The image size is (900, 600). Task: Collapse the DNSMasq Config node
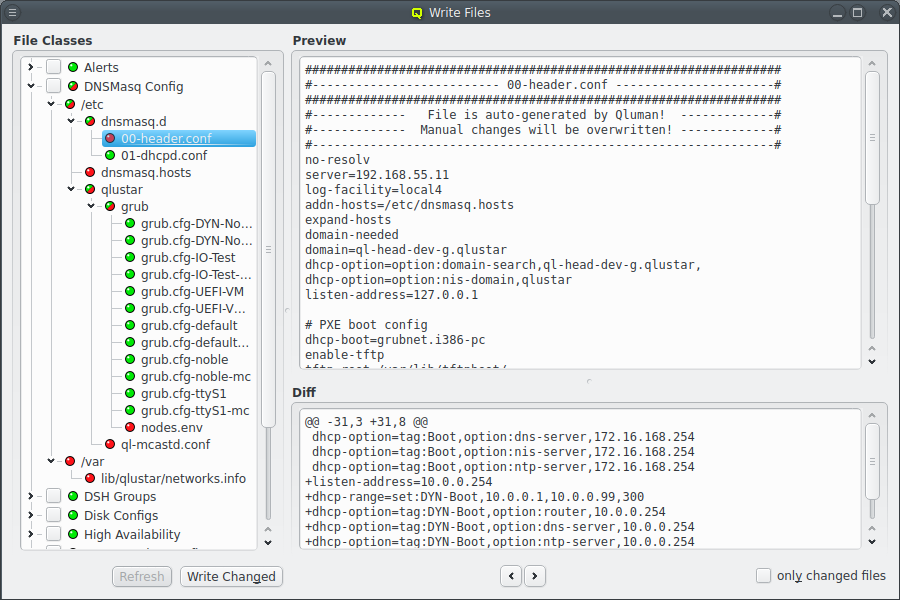(30, 86)
